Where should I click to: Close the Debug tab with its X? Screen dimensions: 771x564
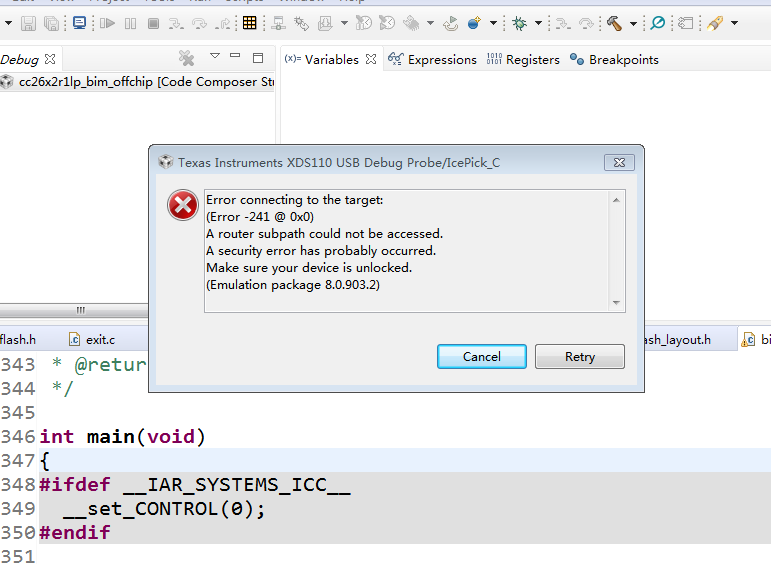(50, 59)
